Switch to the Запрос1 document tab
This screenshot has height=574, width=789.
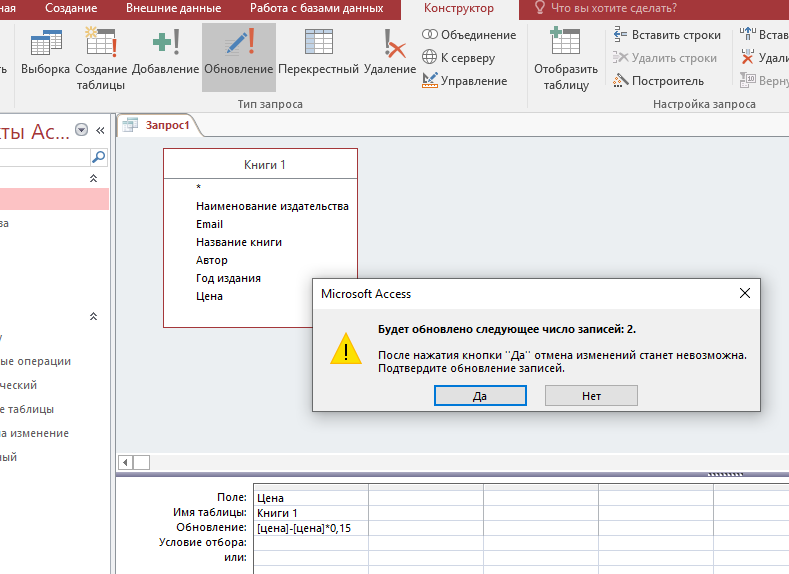coord(167,125)
